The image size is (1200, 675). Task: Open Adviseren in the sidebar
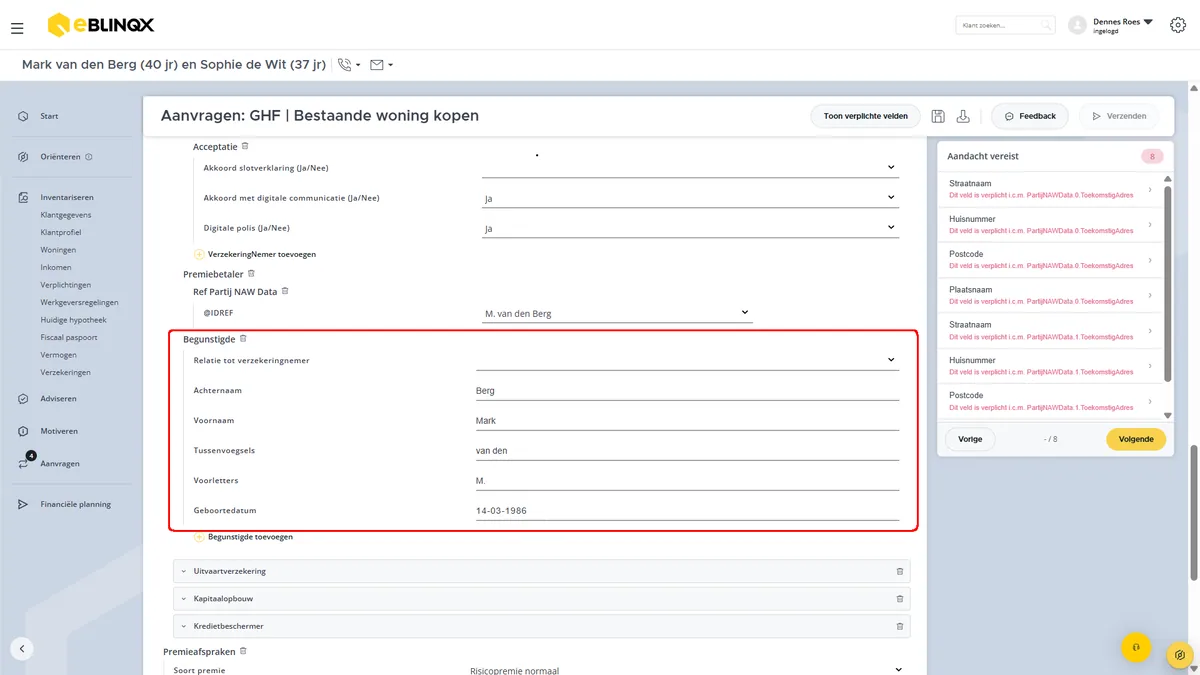coord(58,398)
